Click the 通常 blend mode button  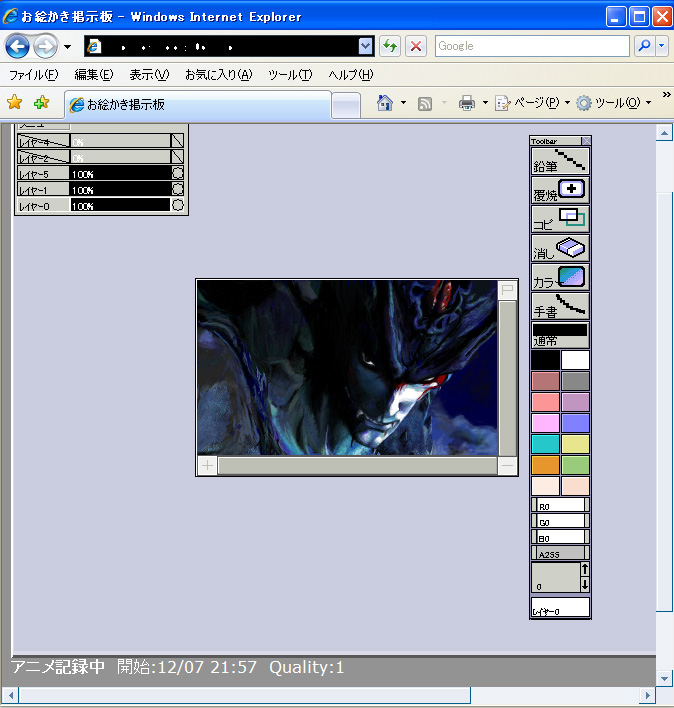click(560, 335)
